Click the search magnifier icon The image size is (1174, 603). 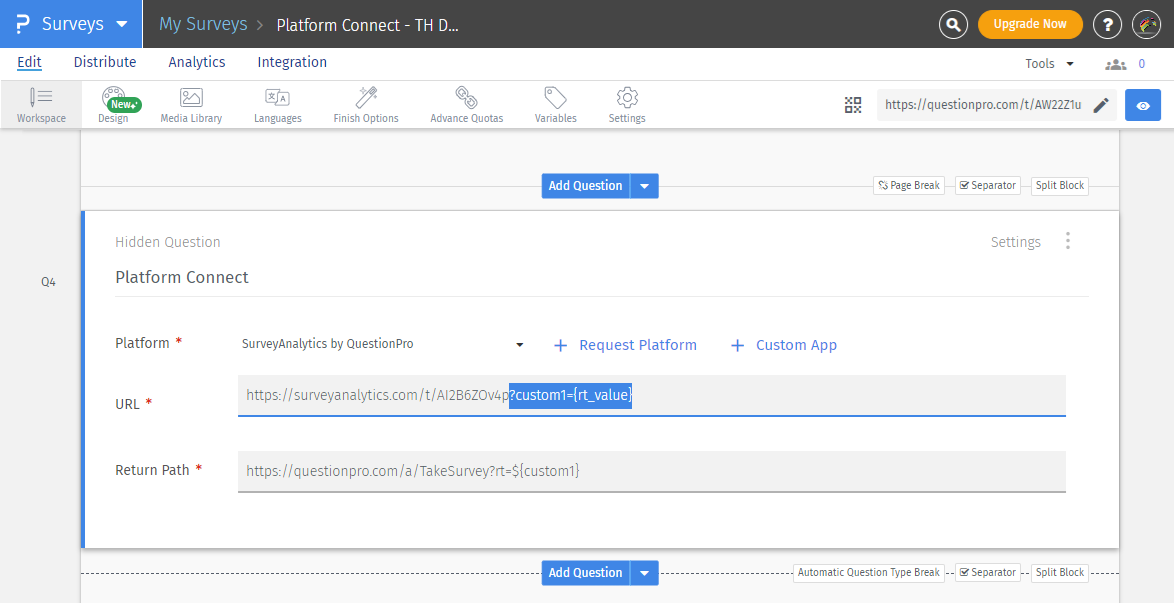pyautogui.click(x=954, y=24)
